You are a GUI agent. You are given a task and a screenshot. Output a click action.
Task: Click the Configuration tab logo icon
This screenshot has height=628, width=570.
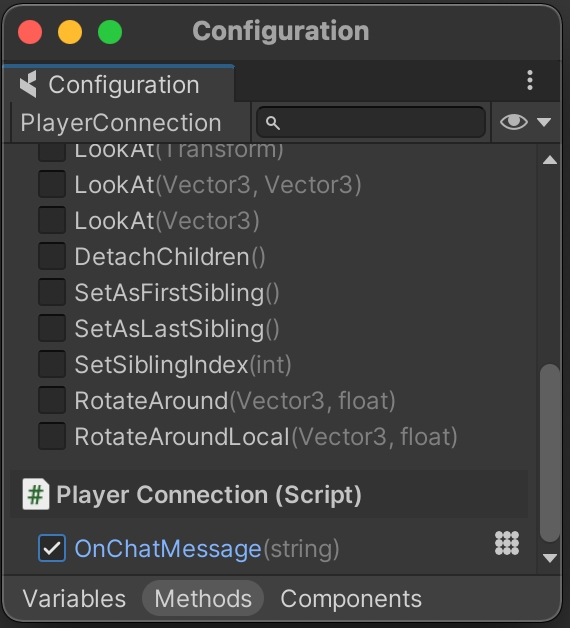(x=28, y=84)
